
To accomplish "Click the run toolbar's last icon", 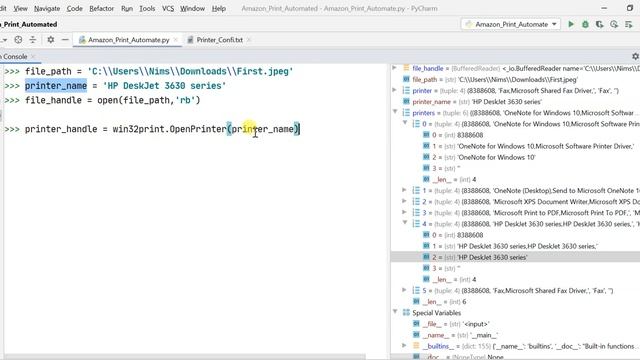I will [x=629, y=24].
